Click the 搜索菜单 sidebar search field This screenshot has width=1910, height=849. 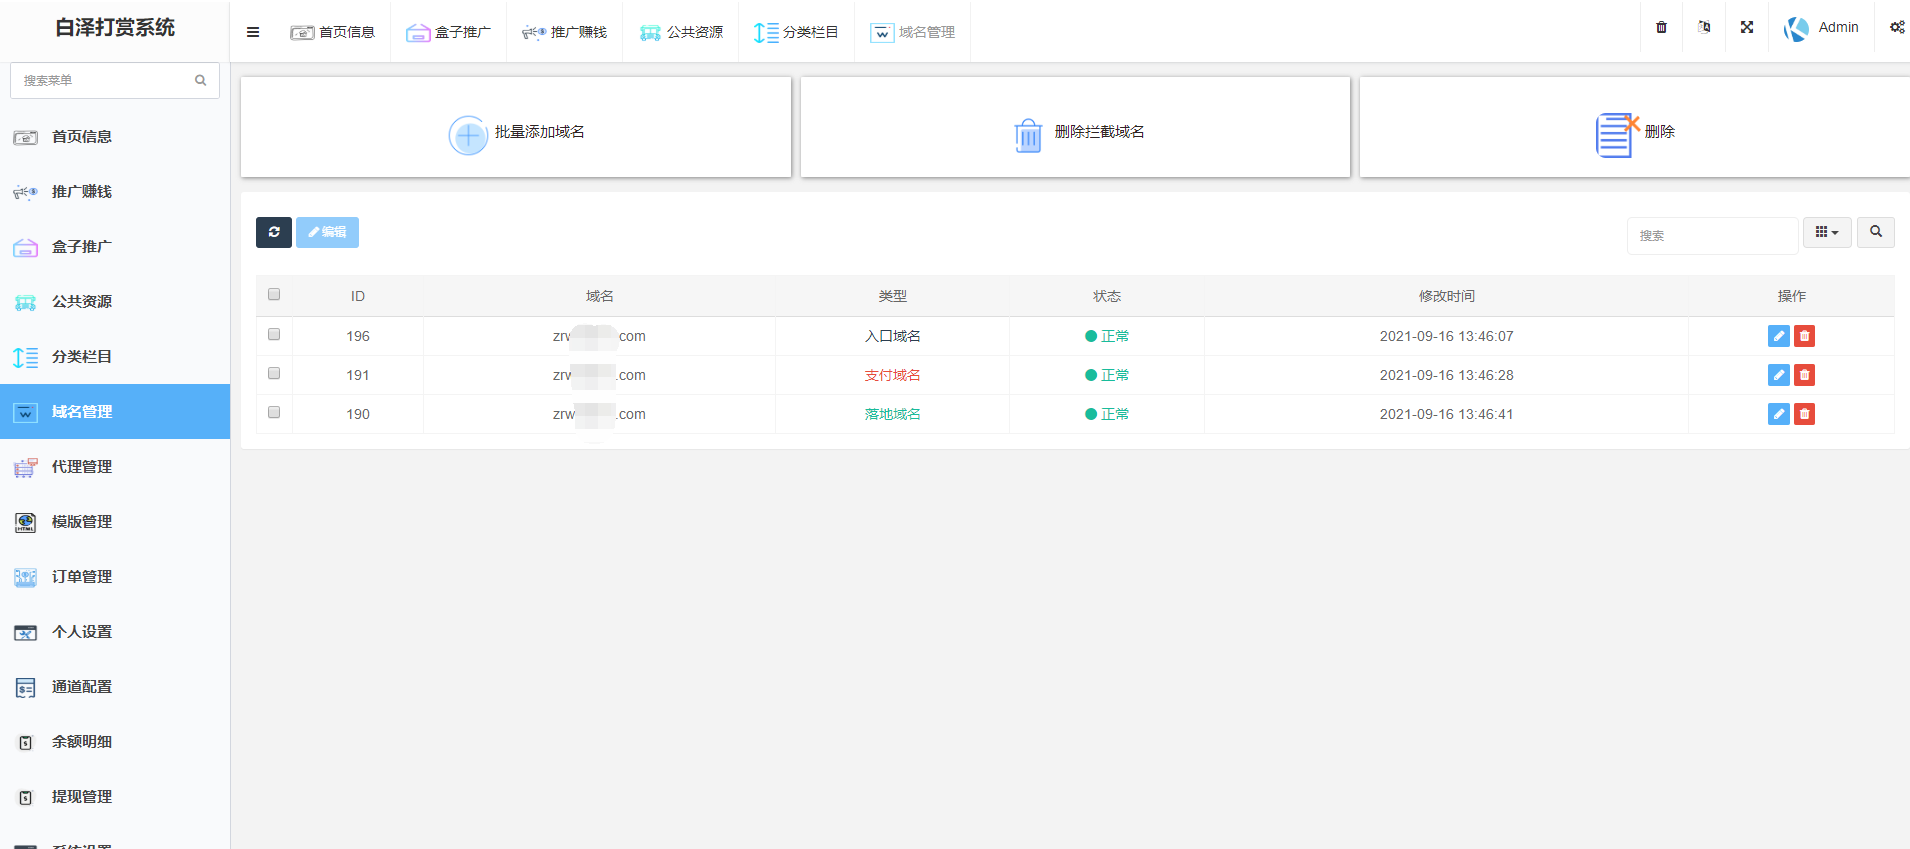click(x=105, y=80)
